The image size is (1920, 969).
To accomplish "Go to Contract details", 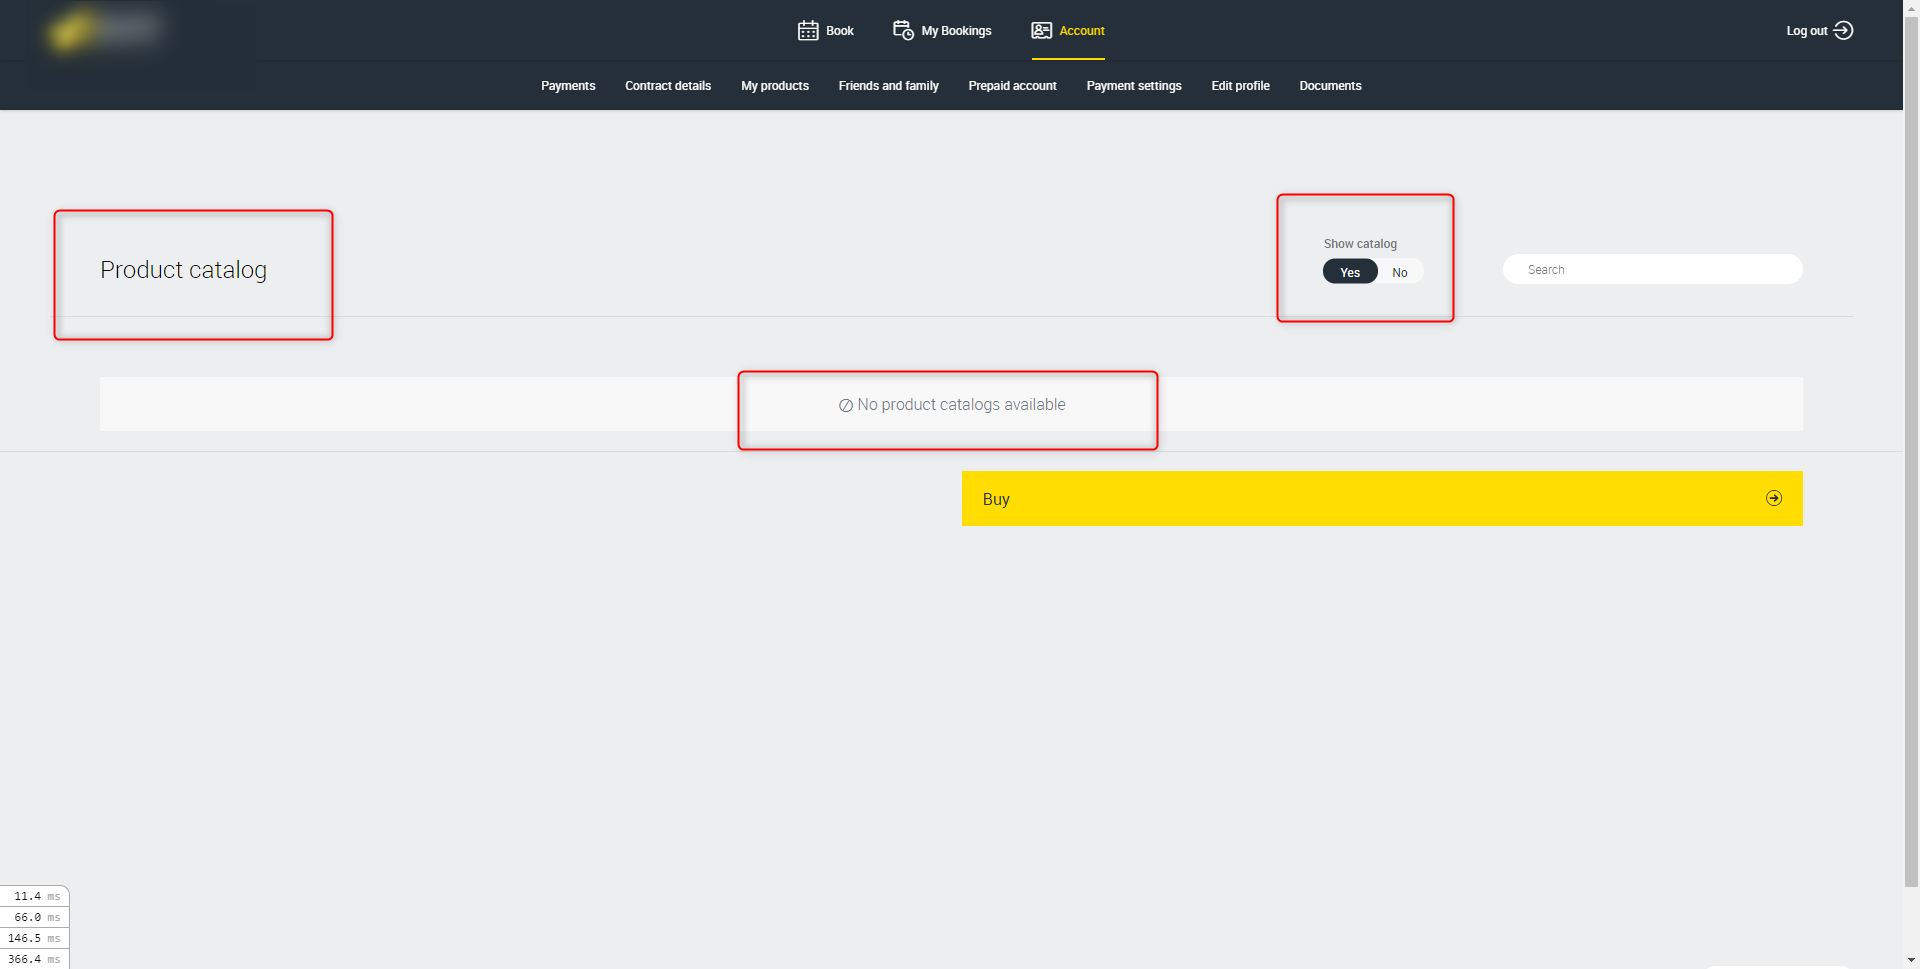I will pos(668,86).
